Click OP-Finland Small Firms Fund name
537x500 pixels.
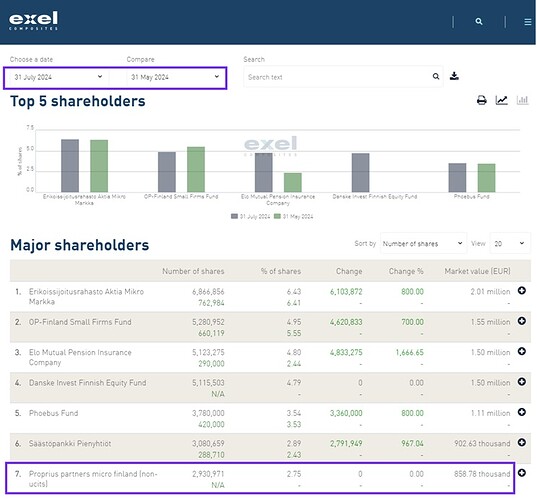pos(80,322)
